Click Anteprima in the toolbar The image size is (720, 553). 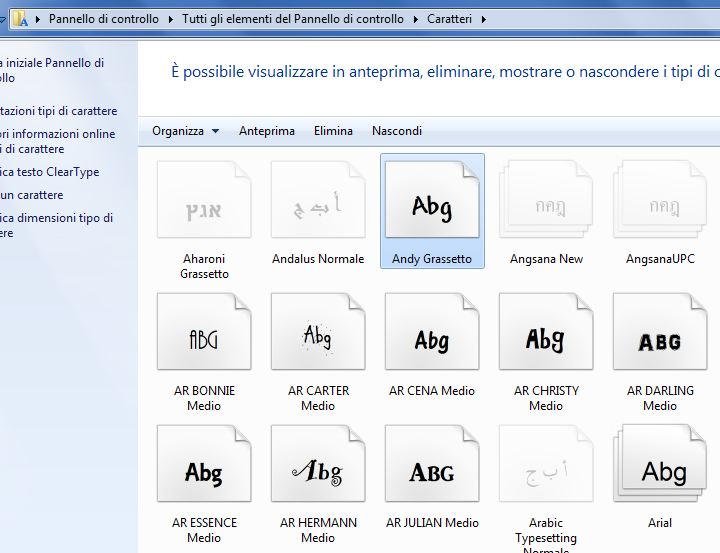267,131
